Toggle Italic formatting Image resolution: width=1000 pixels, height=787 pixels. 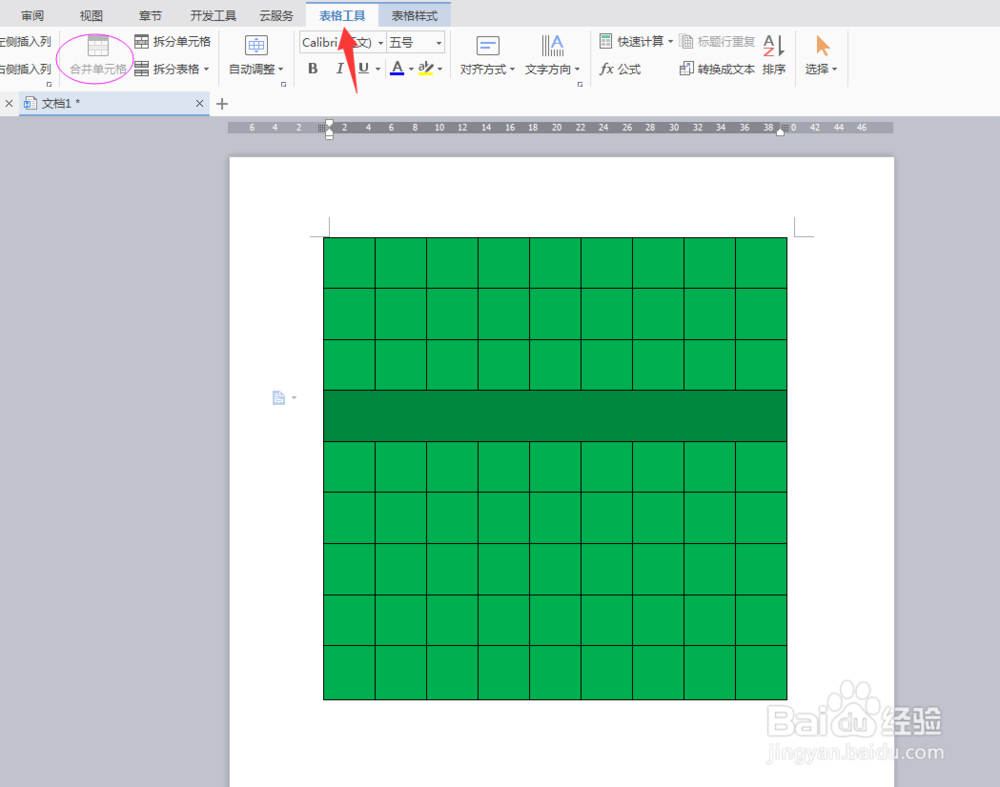[339, 68]
